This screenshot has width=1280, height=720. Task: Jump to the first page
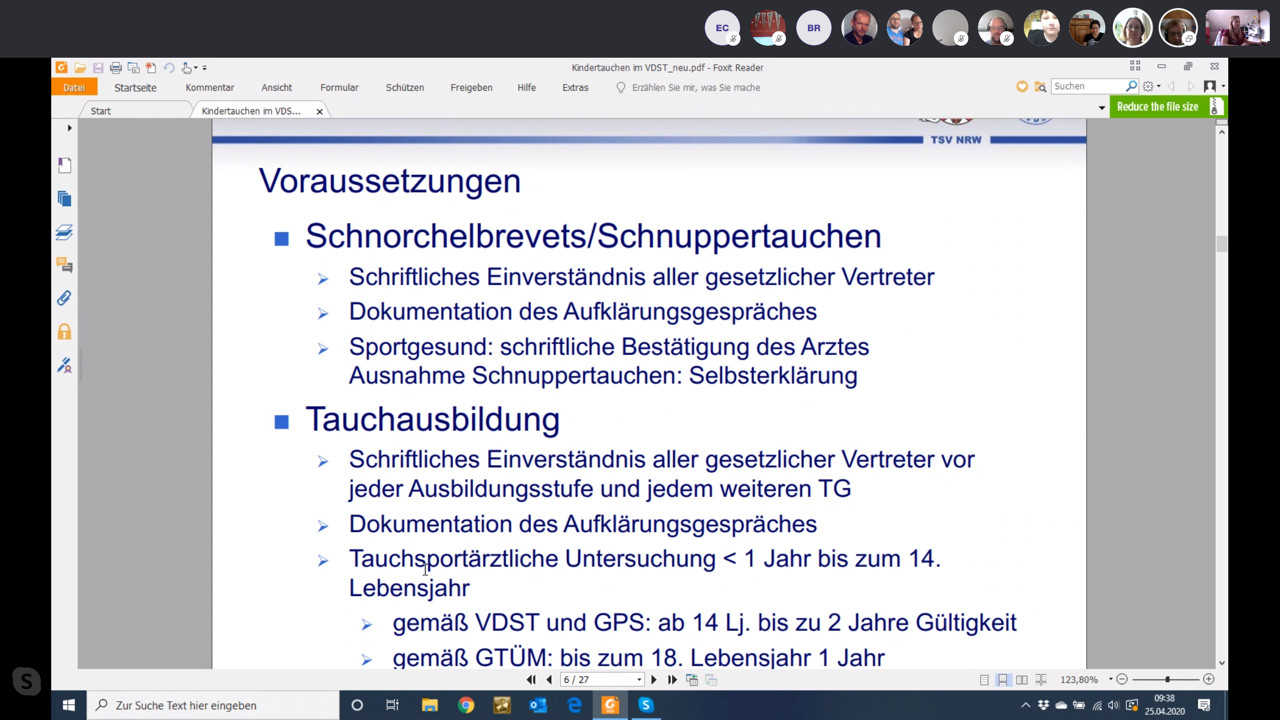[x=531, y=680]
